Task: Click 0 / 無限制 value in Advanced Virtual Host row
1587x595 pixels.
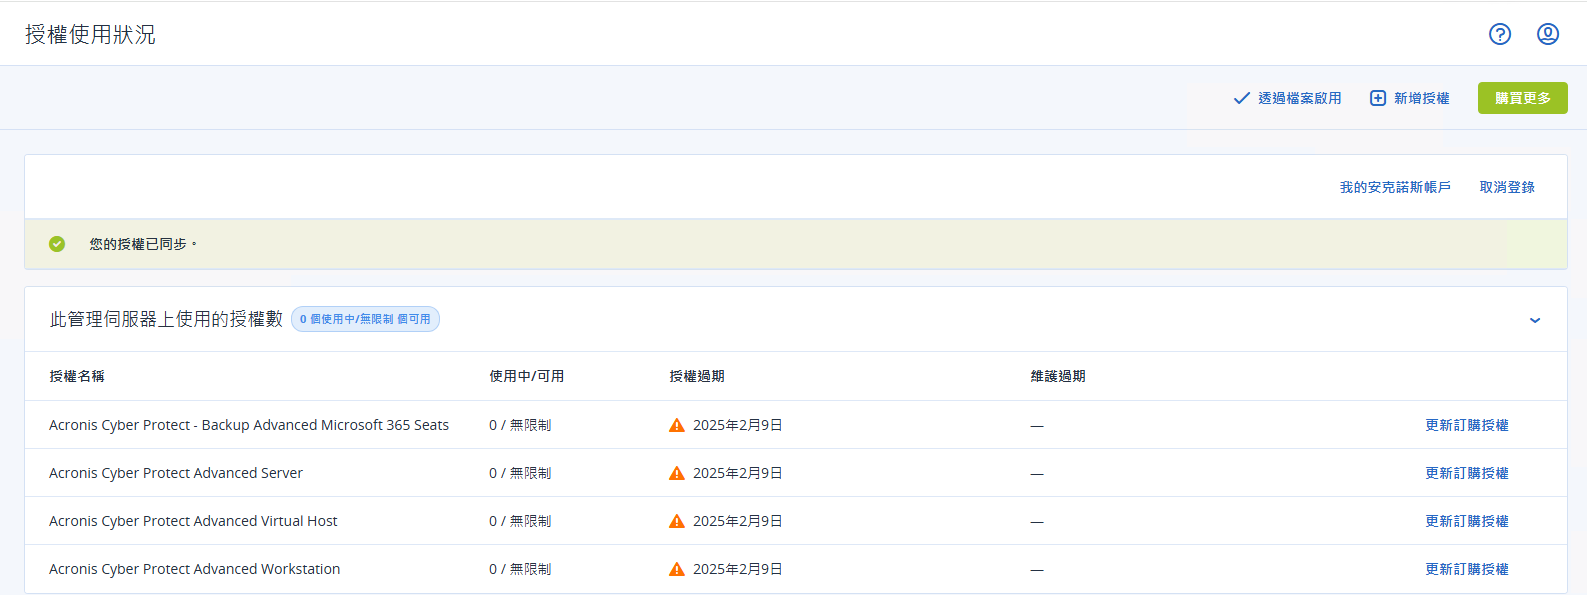Action: click(520, 521)
